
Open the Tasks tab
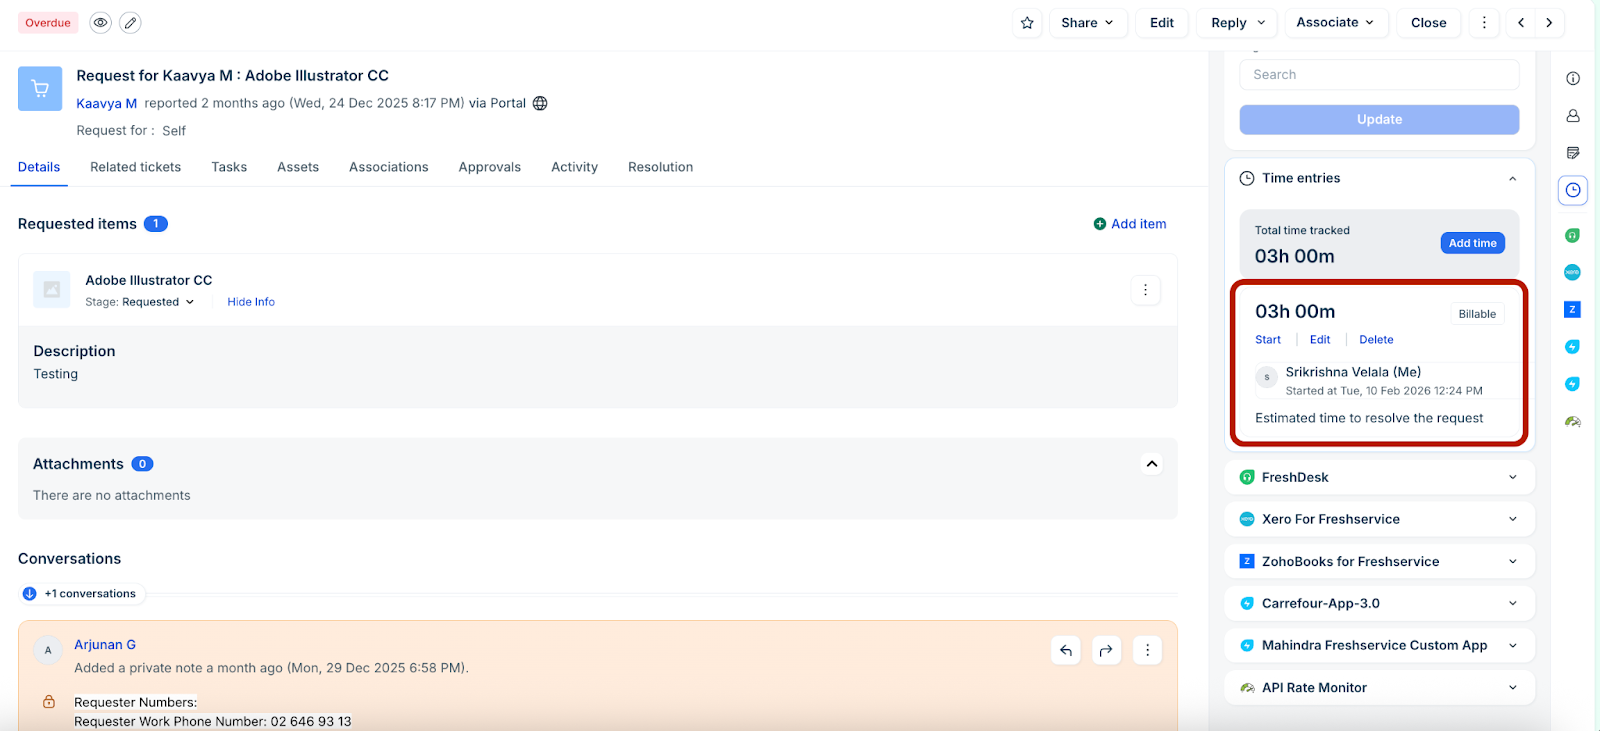[x=229, y=167]
